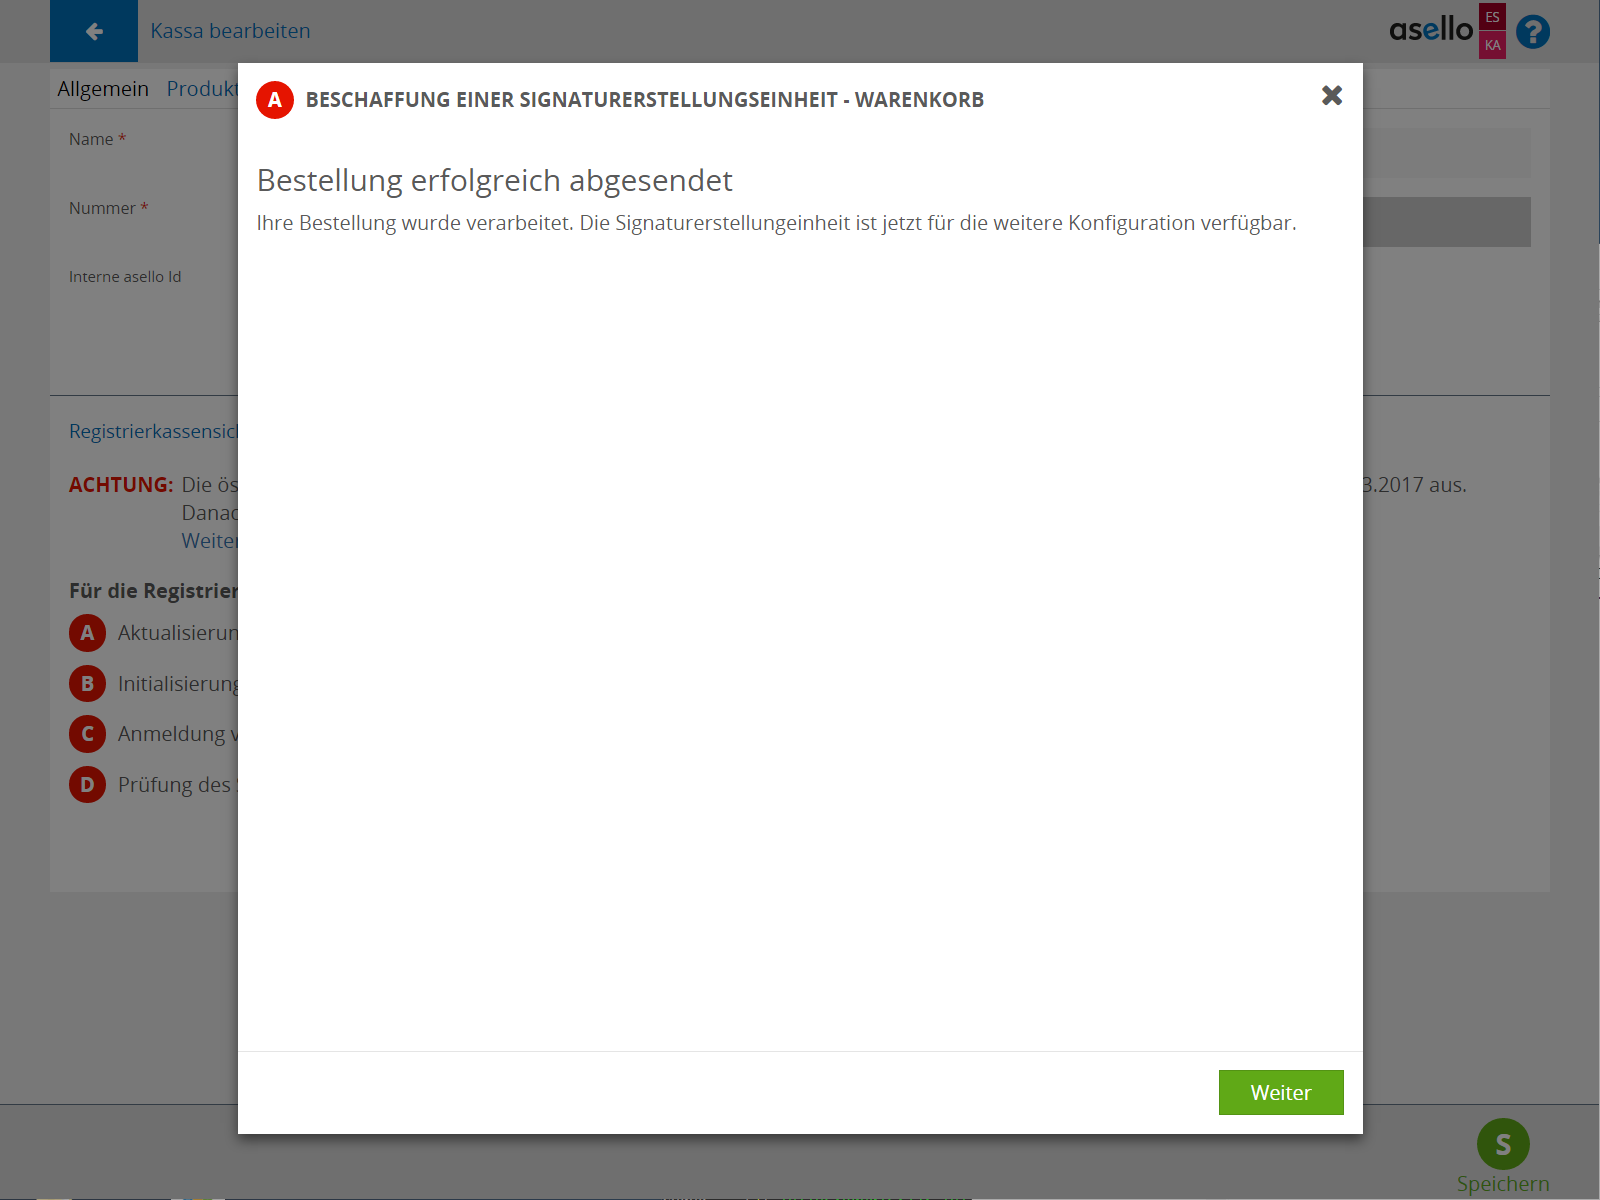Image resolution: width=1600 pixels, height=1200 pixels.
Task: Select step B Initialisierung circle icon
Action: 87,684
